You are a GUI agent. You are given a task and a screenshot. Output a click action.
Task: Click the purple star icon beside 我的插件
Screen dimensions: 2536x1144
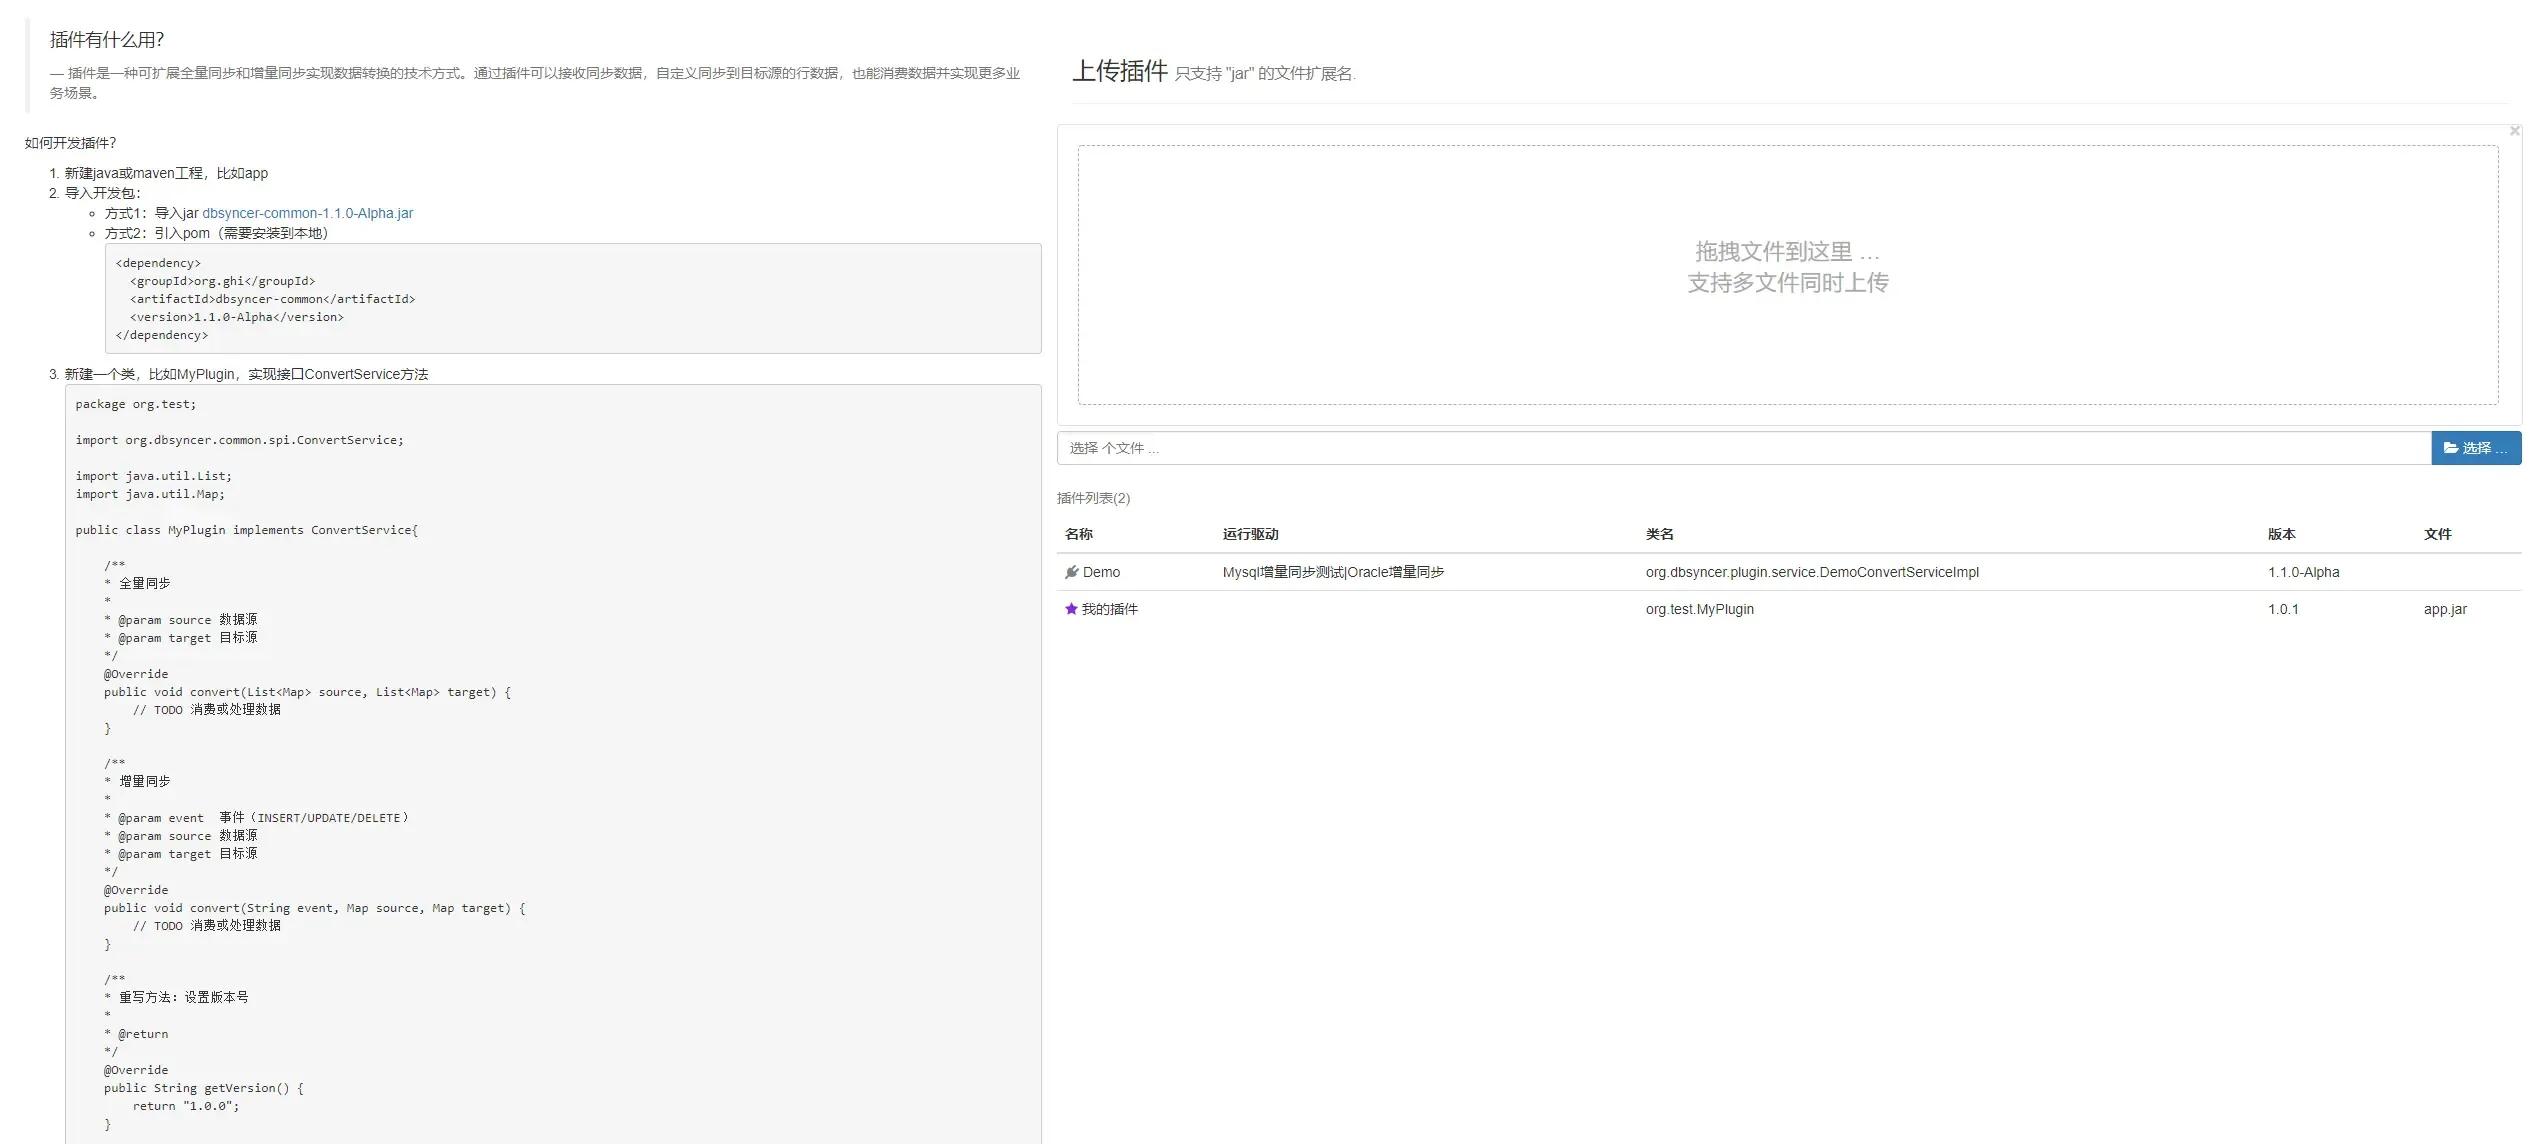[1071, 609]
